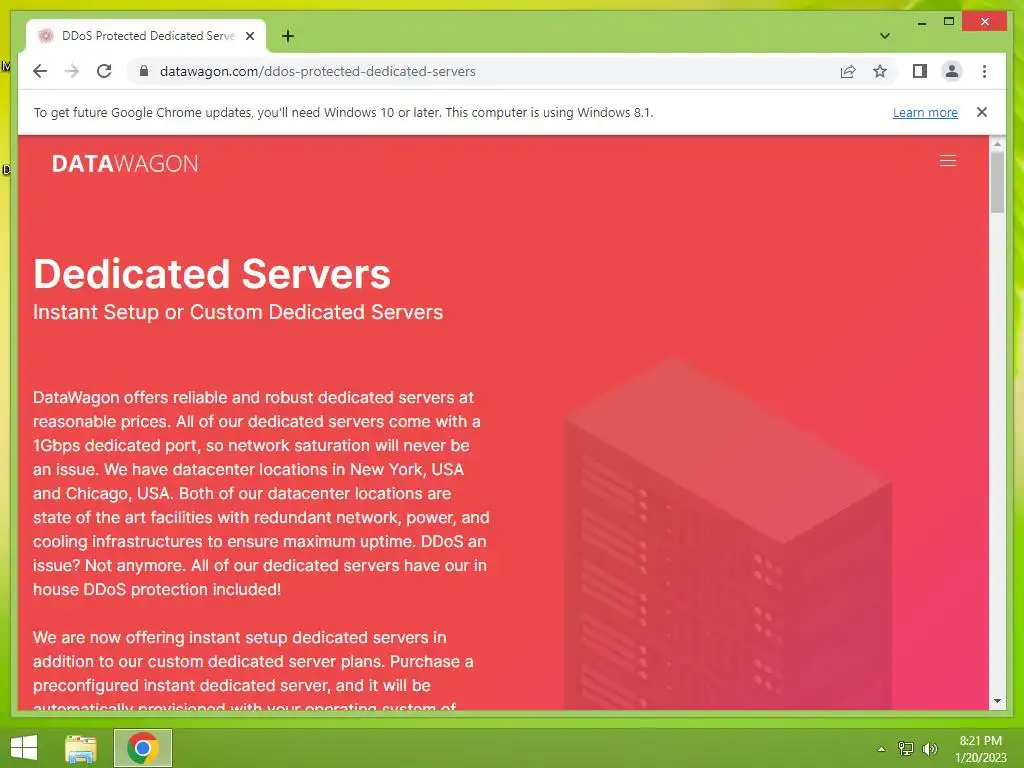Select the DDoS Protected Dedicated Servers tab
Image resolution: width=1024 pixels, height=768 pixels.
[x=147, y=36]
